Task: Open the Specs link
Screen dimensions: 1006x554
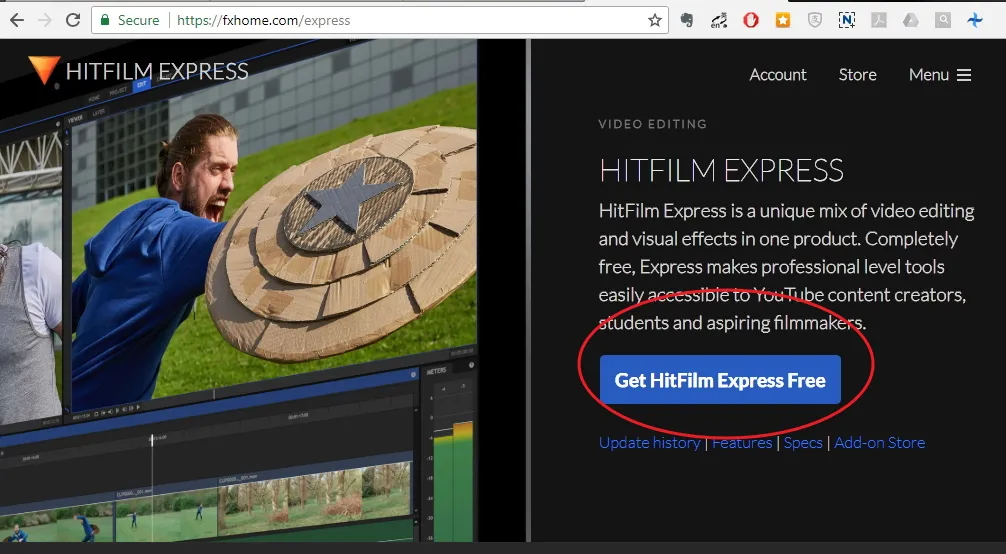Action: pos(803,442)
